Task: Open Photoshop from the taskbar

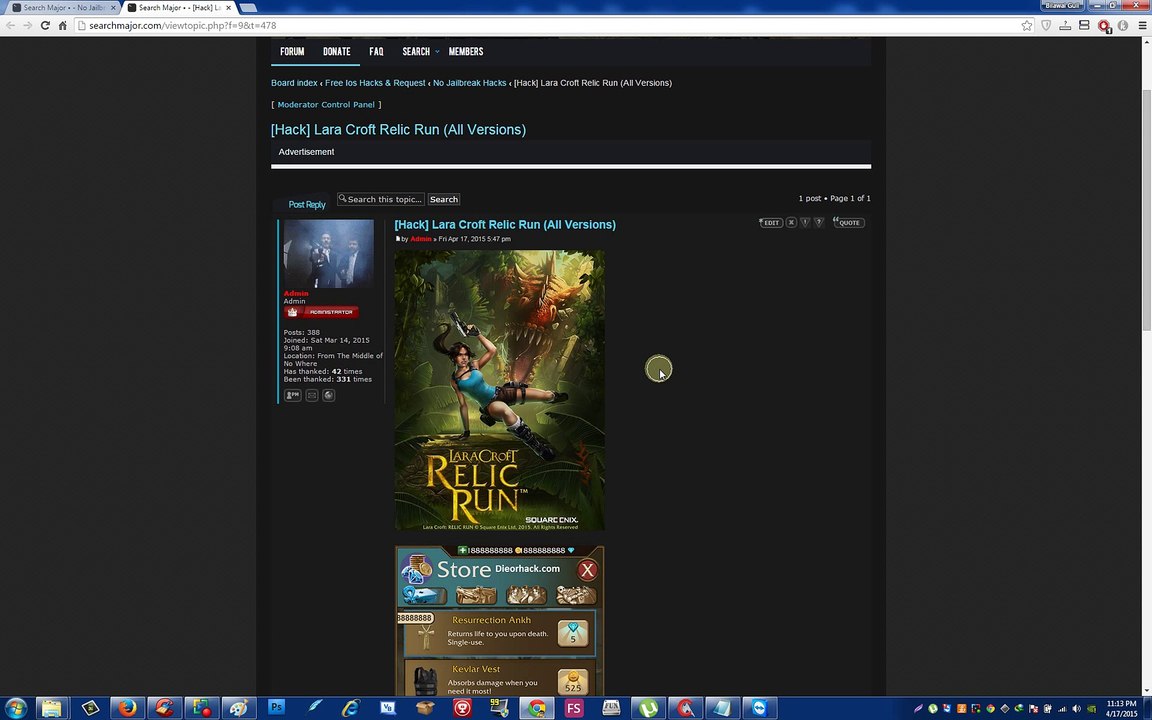Action: pos(276,708)
